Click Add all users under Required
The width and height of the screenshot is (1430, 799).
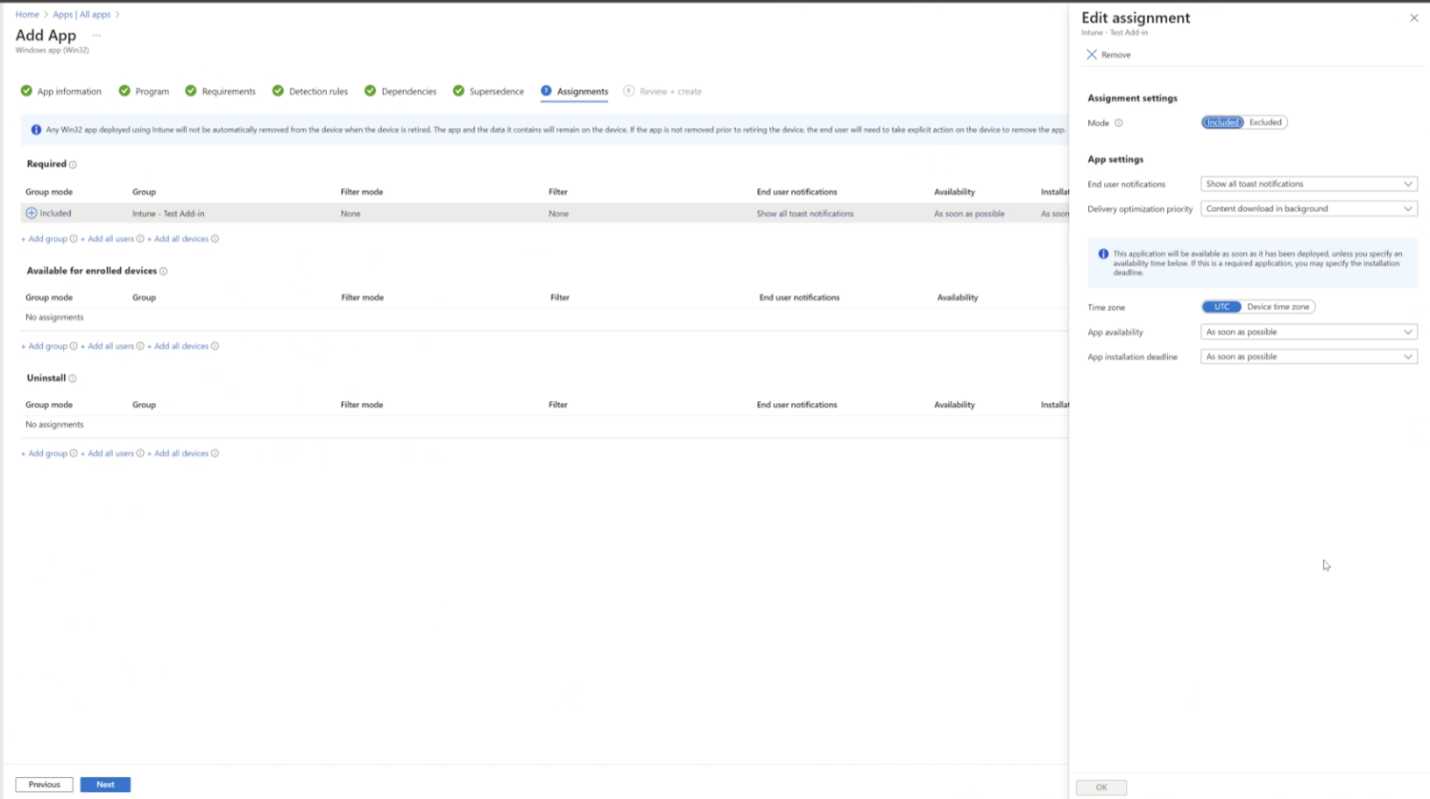click(x=110, y=239)
